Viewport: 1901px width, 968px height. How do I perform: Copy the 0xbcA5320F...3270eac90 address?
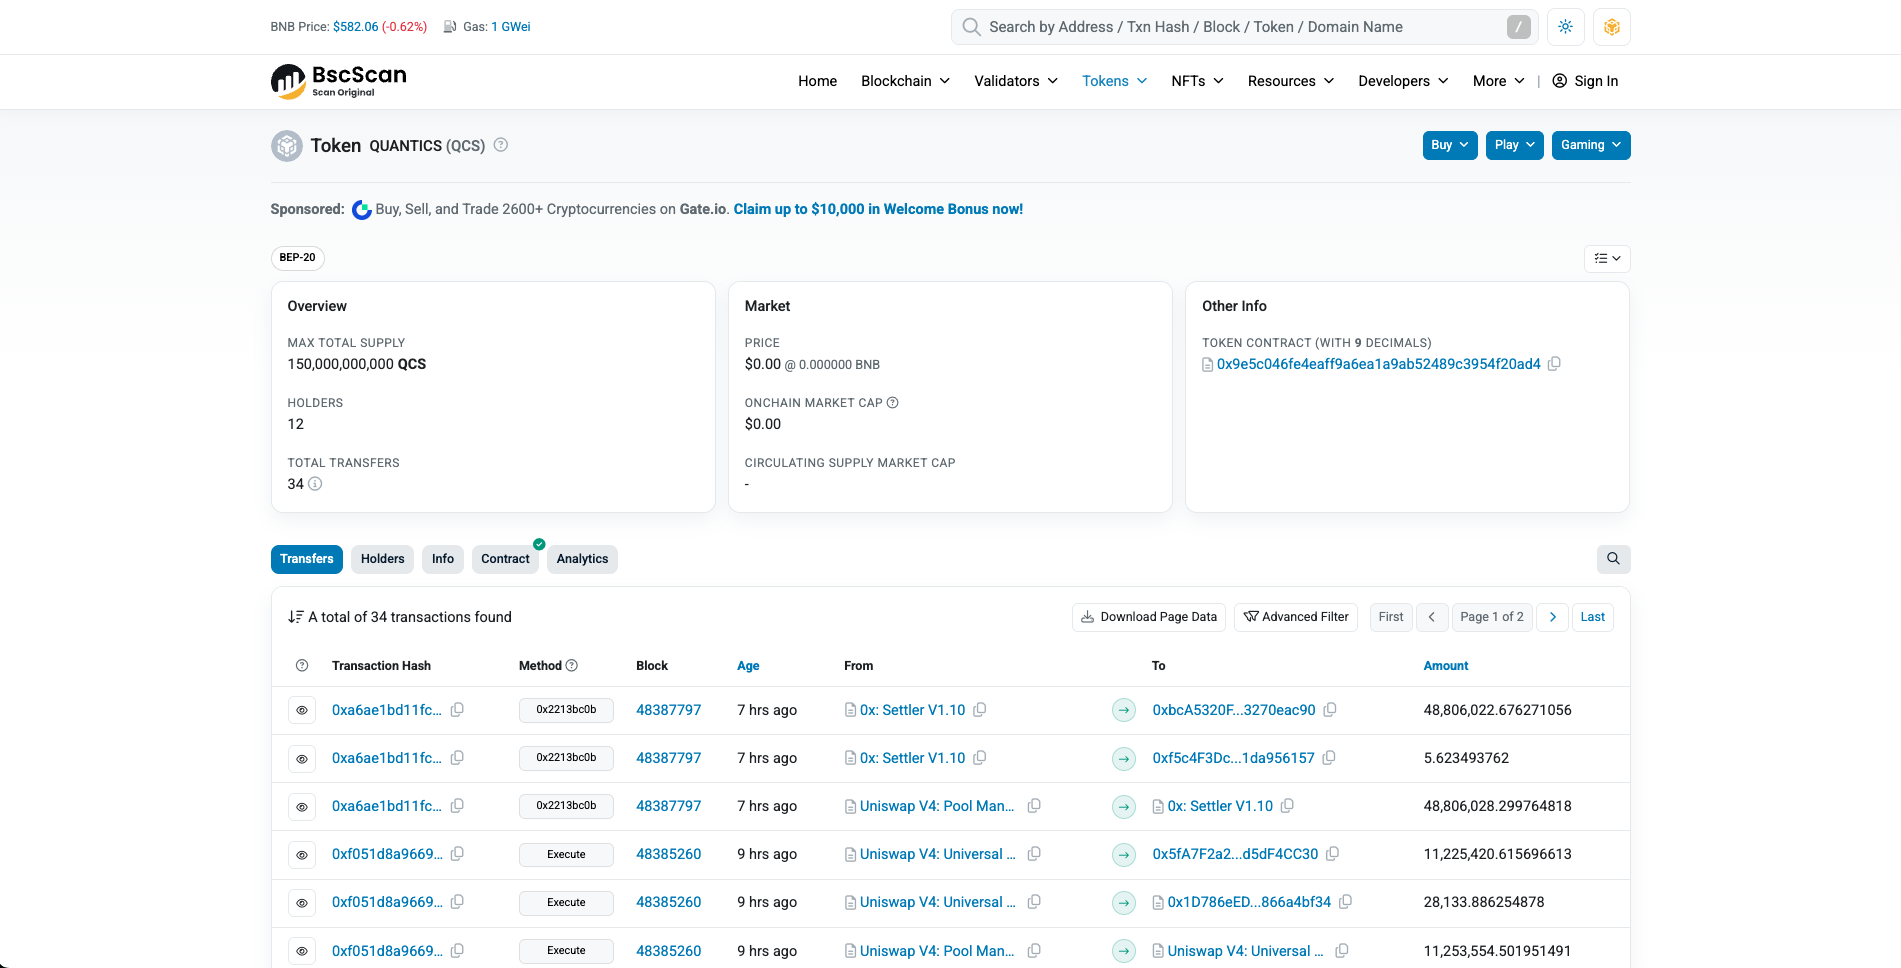1330,710
